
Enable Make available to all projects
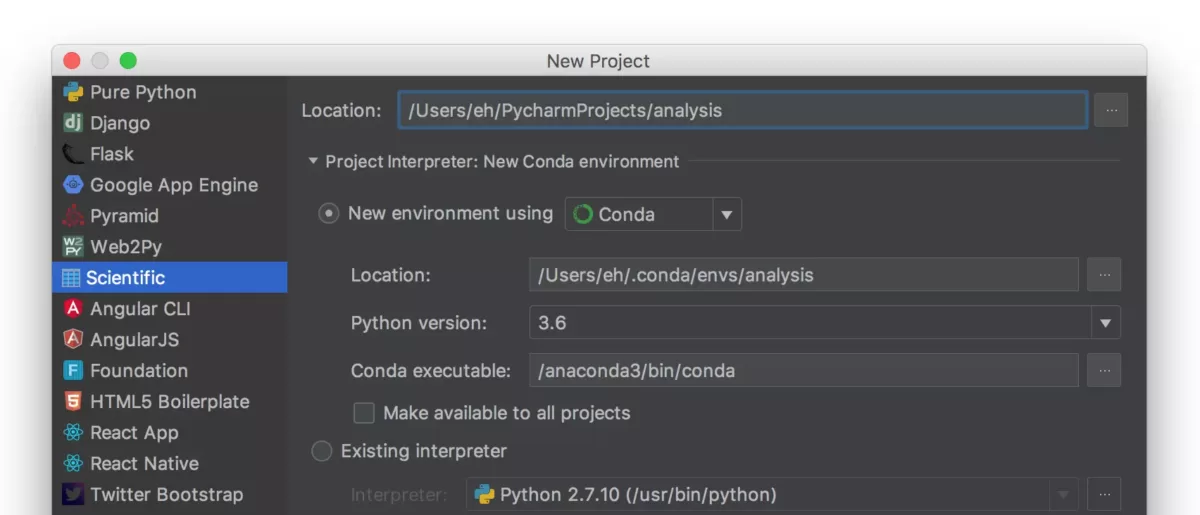[x=364, y=413]
